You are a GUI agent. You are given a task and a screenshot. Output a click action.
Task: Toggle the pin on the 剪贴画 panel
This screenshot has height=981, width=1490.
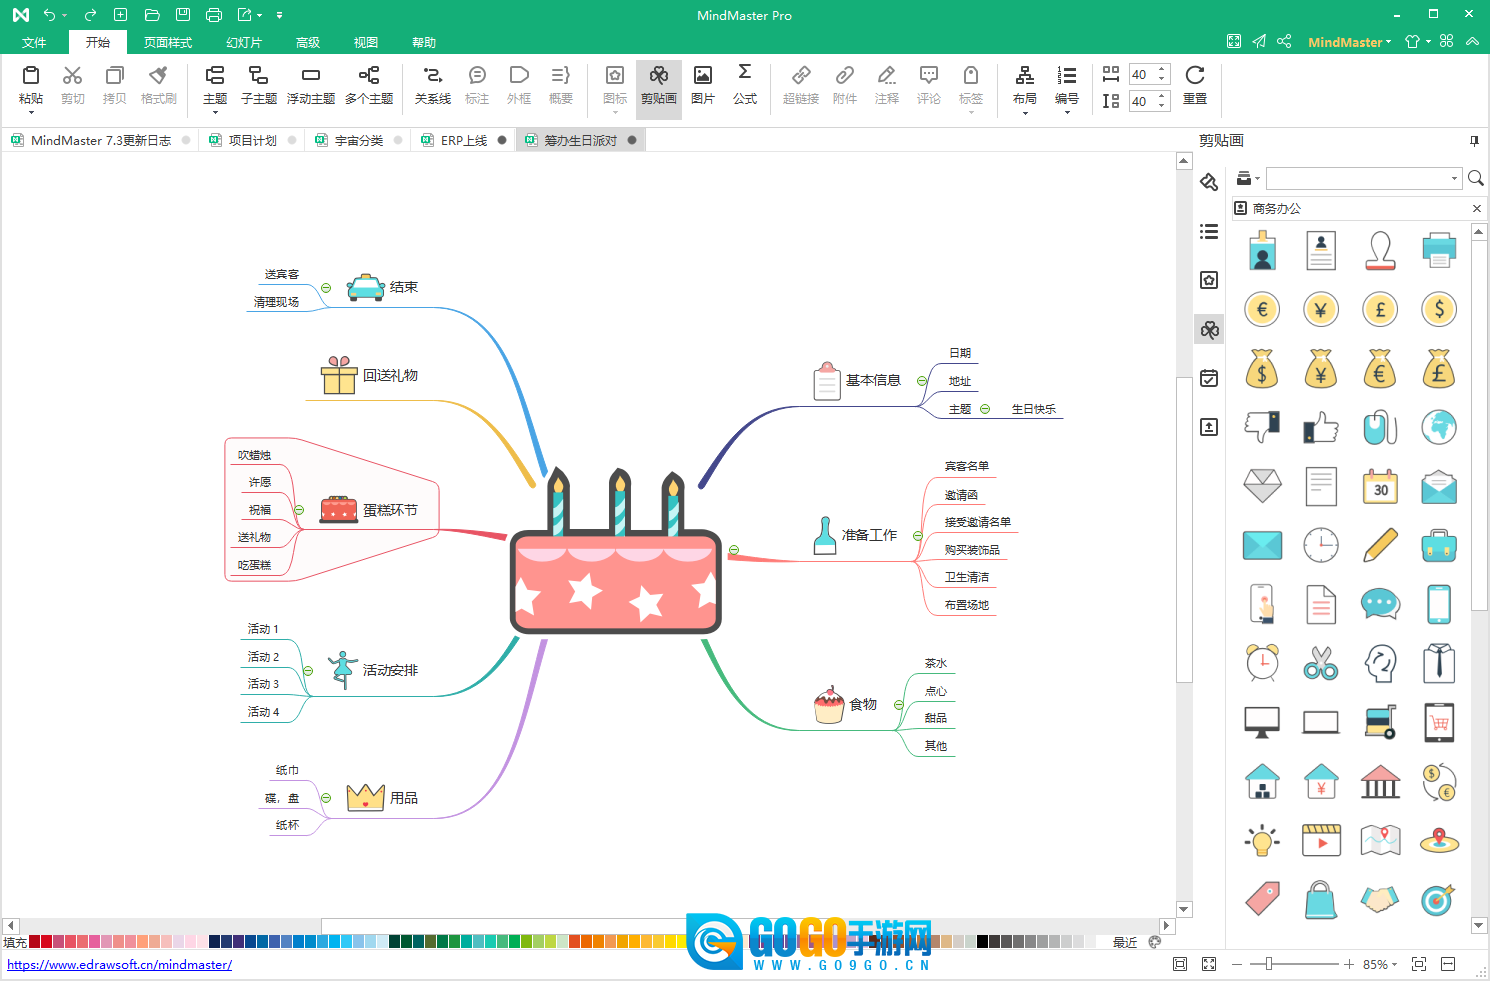click(1474, 141)
